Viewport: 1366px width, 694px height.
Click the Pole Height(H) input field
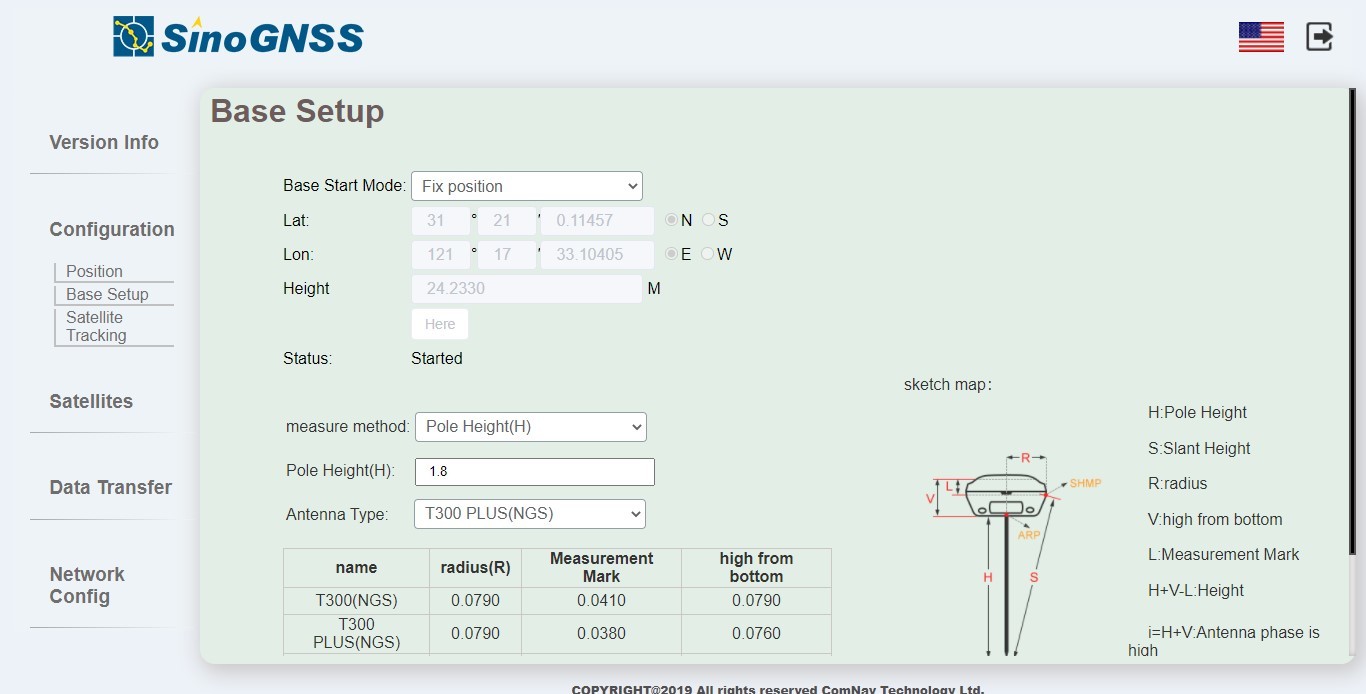(x=534, y=472)
